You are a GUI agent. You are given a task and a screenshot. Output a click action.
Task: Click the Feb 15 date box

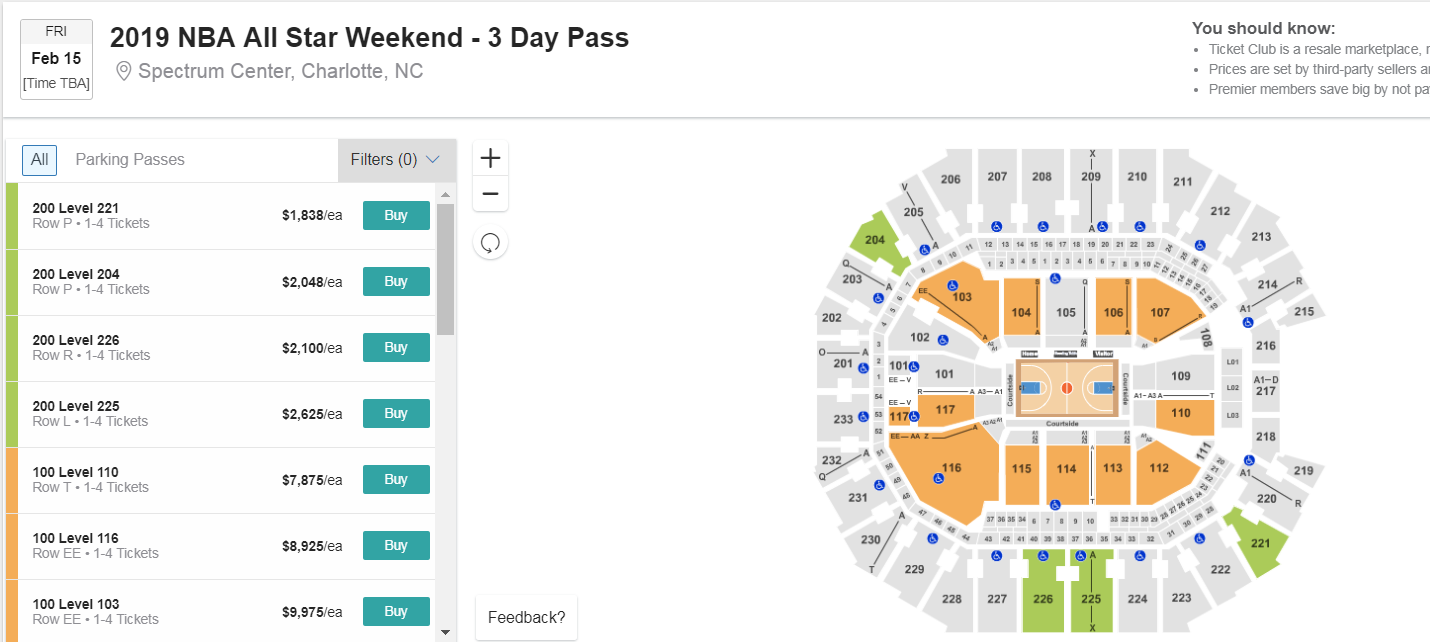56,58
